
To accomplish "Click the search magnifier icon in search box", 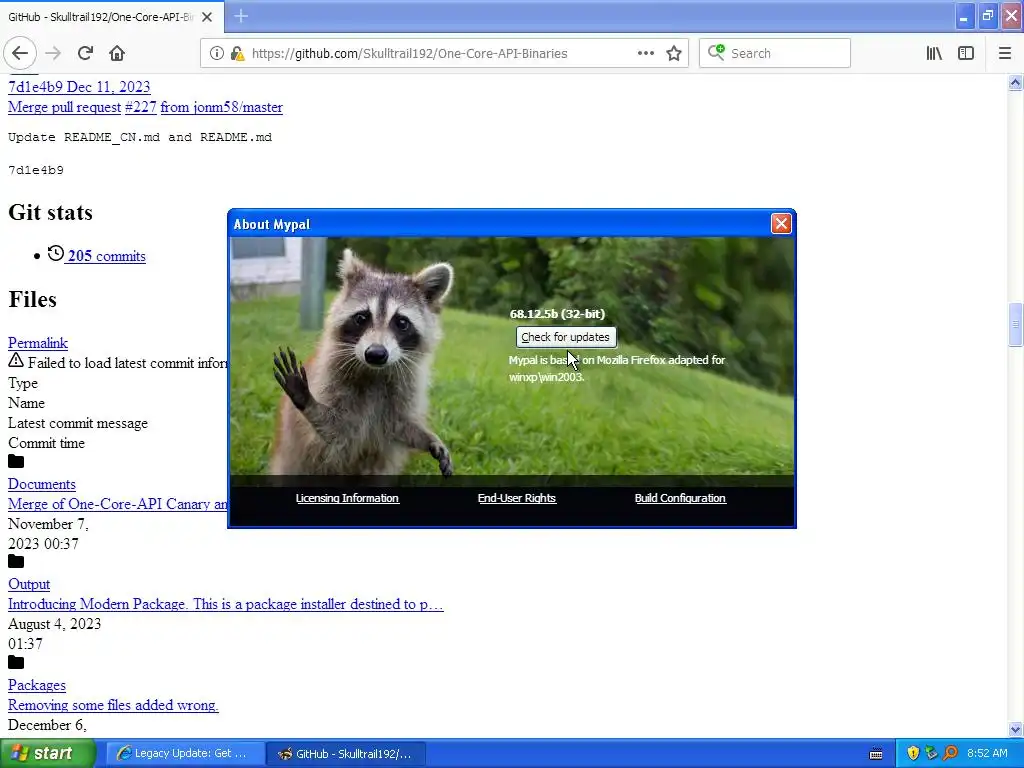I will [716, 52].
